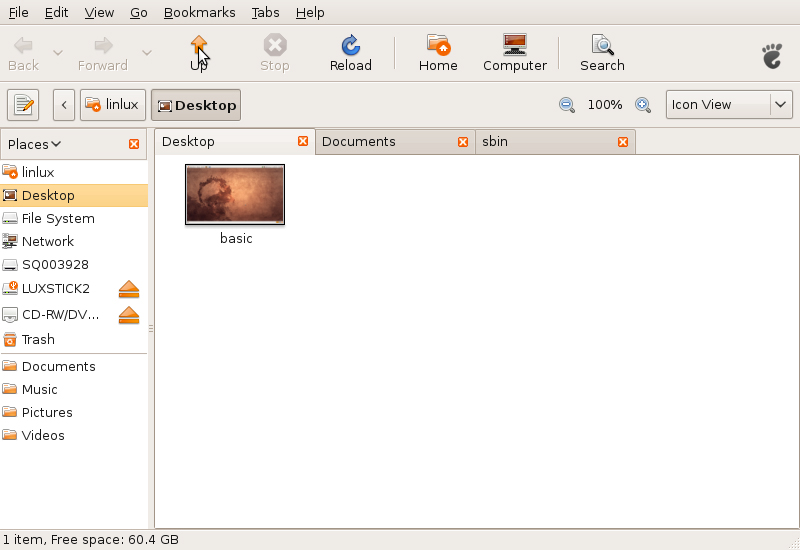Go up one folder with Up arrow
Viewport: 800px width, 550px height.
point(198,53)
